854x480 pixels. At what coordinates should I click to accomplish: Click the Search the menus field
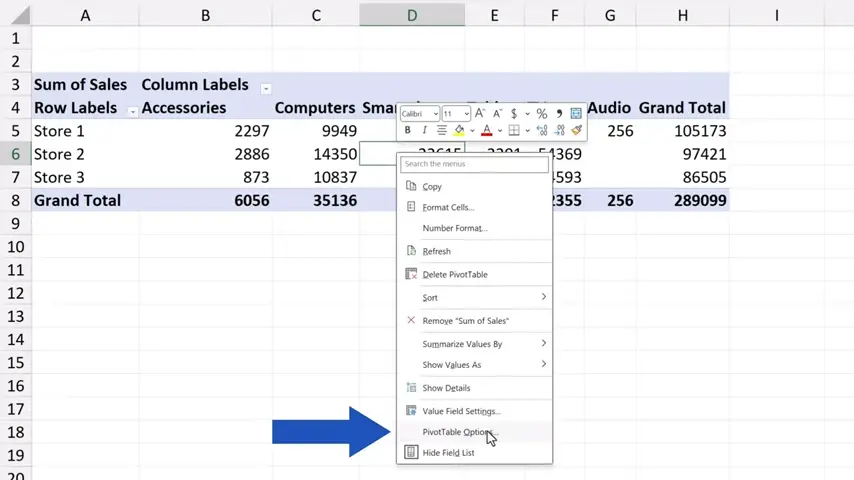[474, 164]
